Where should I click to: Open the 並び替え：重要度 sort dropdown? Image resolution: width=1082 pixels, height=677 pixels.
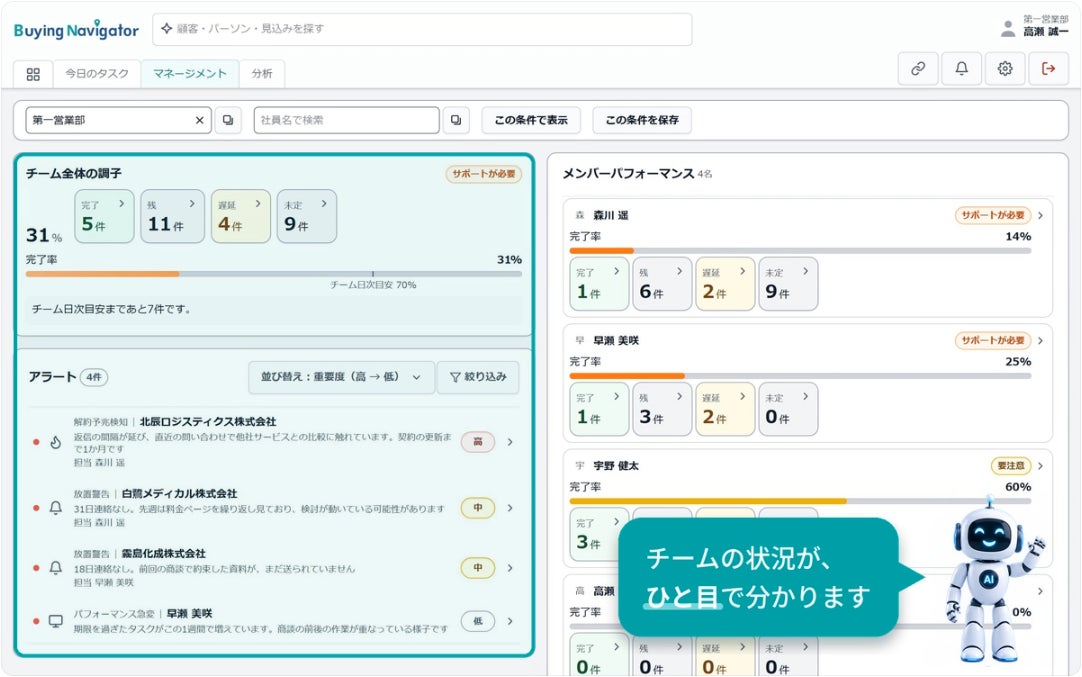click(341, 377)
